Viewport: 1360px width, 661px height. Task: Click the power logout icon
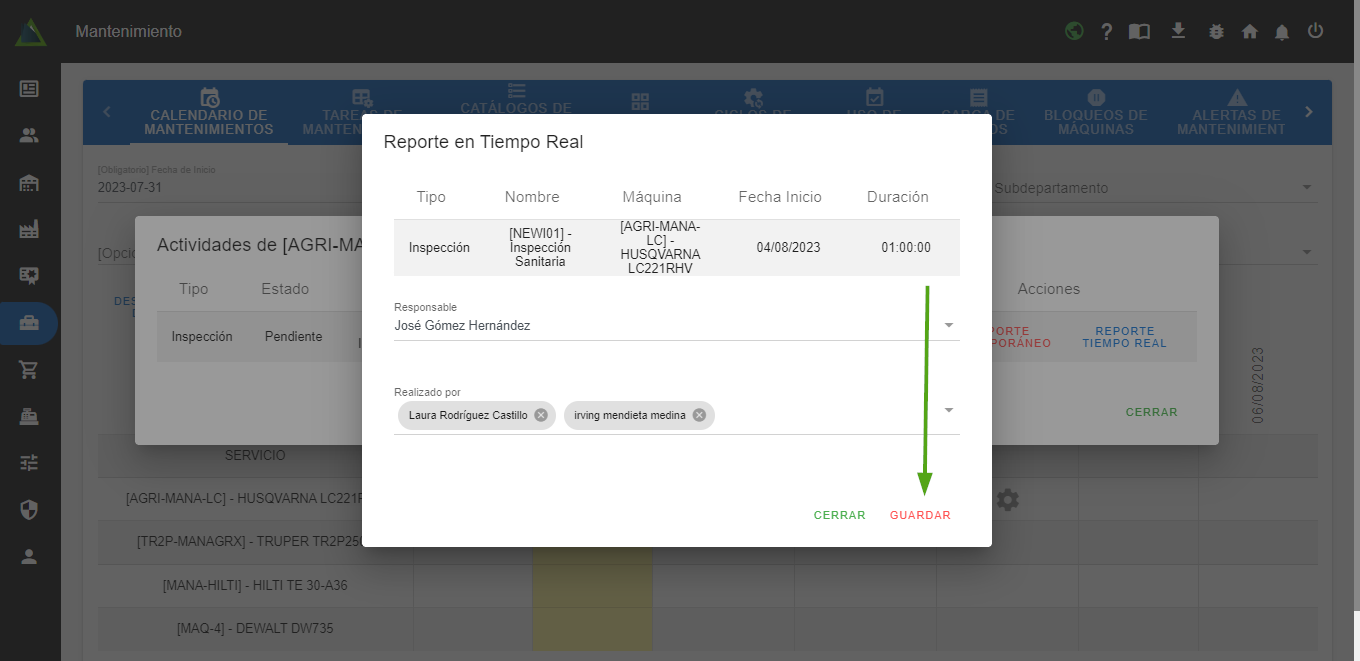pos(1315,31)
